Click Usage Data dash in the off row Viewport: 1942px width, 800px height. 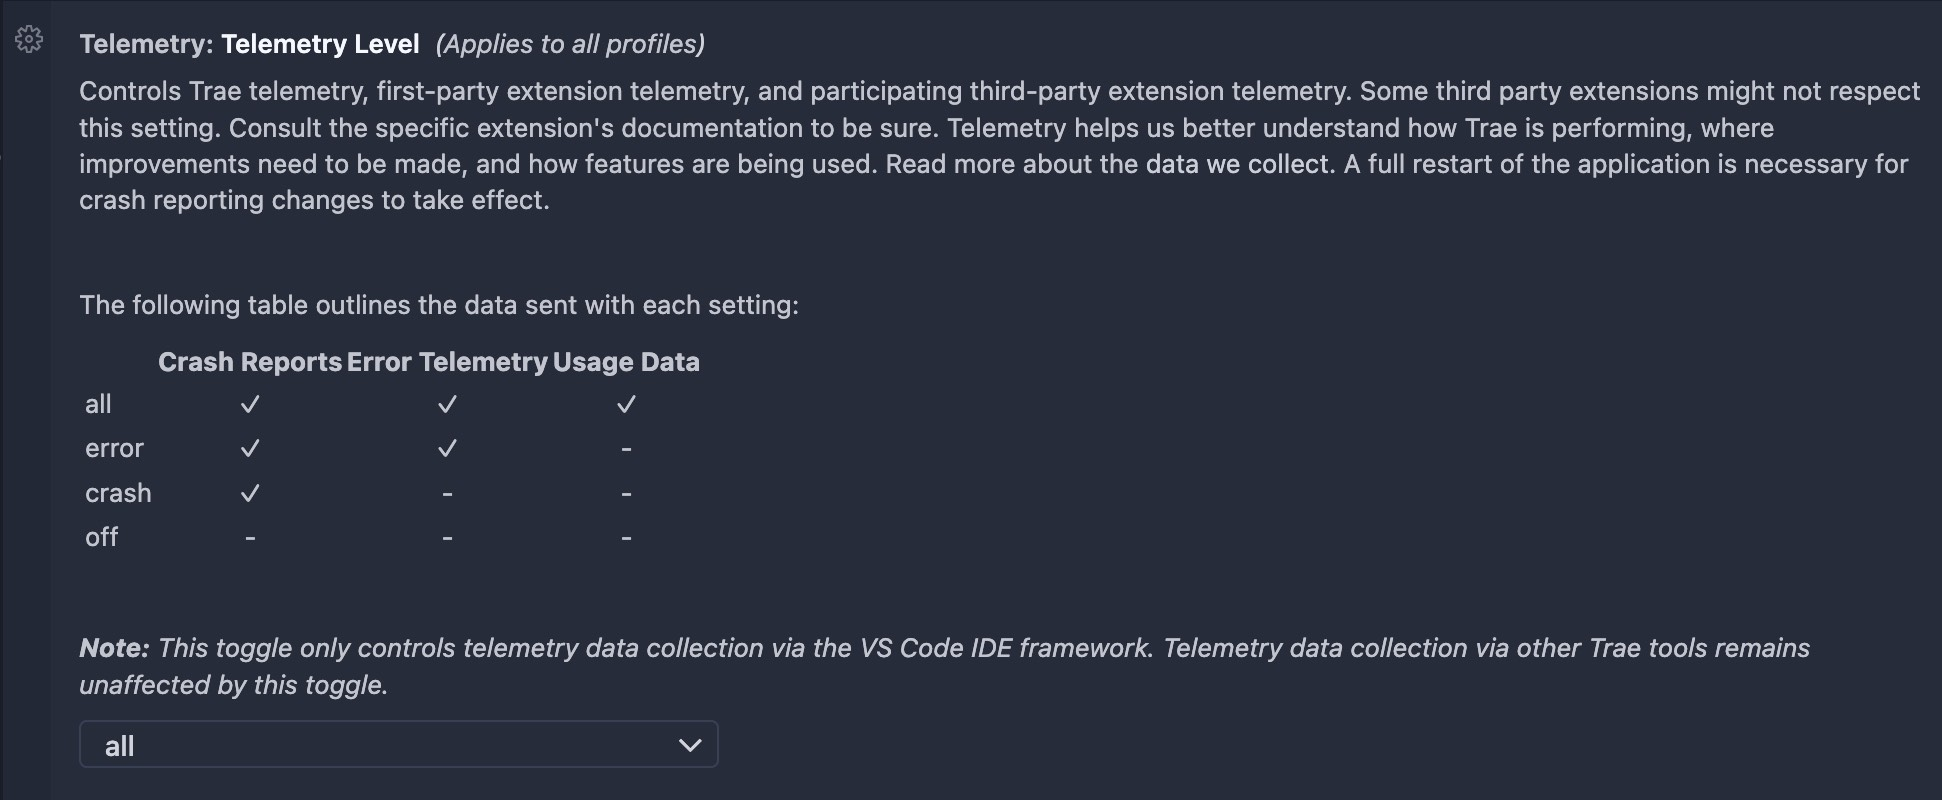click(626, 539)
